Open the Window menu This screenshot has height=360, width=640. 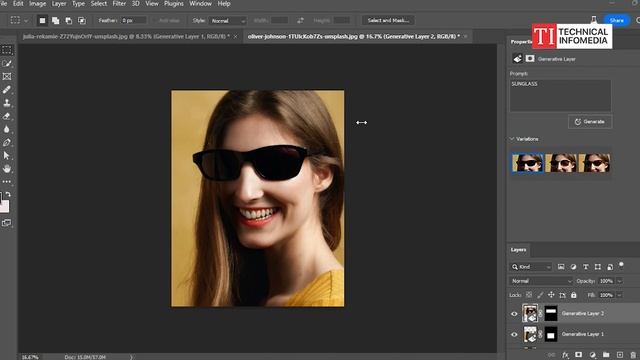click(200, 4)
